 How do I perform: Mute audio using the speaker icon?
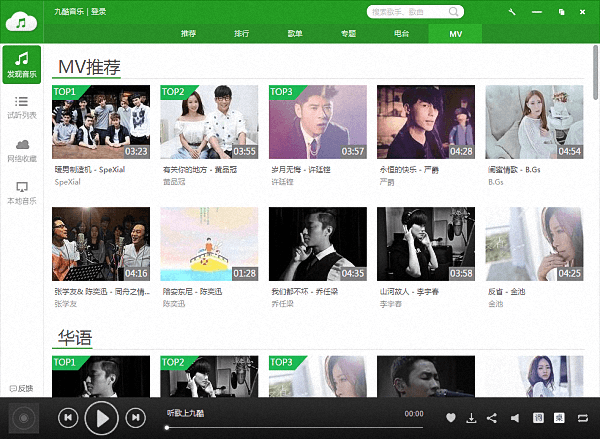tap(515, 418)
